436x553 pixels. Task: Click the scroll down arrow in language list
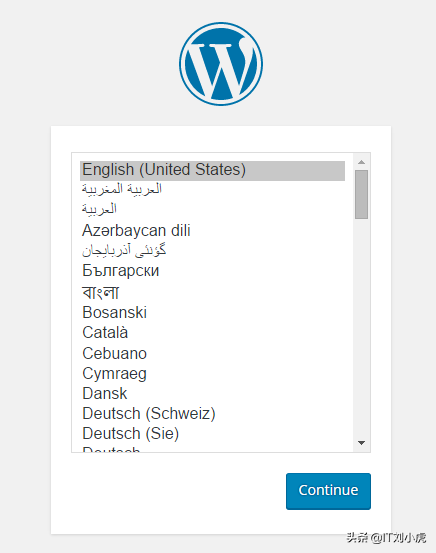click(x=361, y=443)
